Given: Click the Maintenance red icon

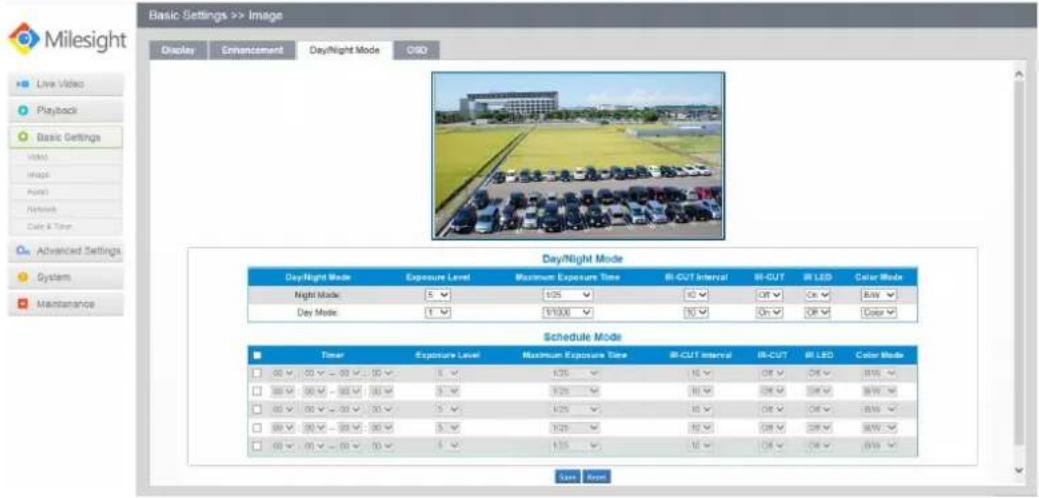Looking at the screenshot, I should coord(23,303).
